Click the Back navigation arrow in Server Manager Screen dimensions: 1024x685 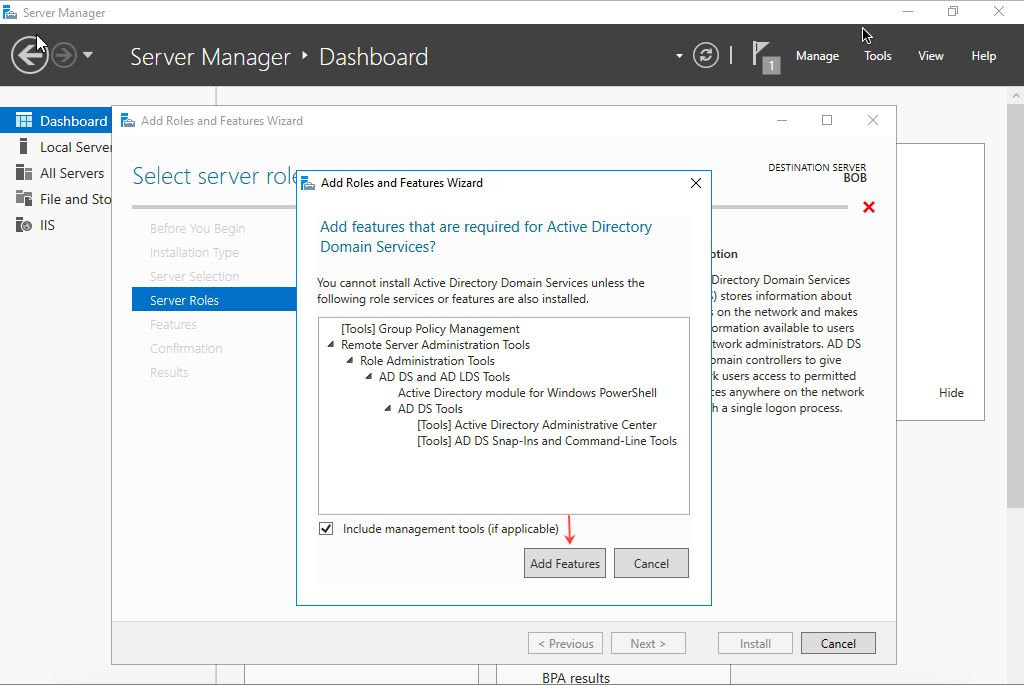(x=29, y=56)
